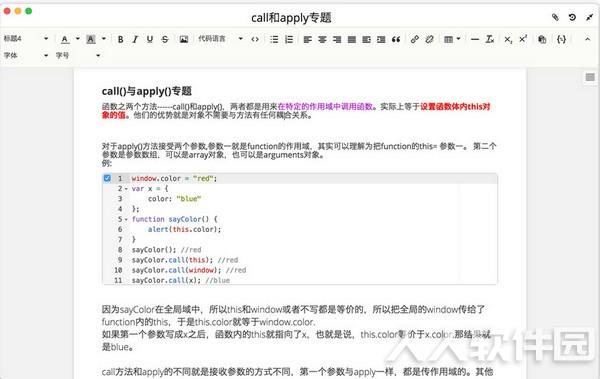Click the paragraph starting 因为sayColor在全局域中

pyautogui.click(x=293, y=315)
